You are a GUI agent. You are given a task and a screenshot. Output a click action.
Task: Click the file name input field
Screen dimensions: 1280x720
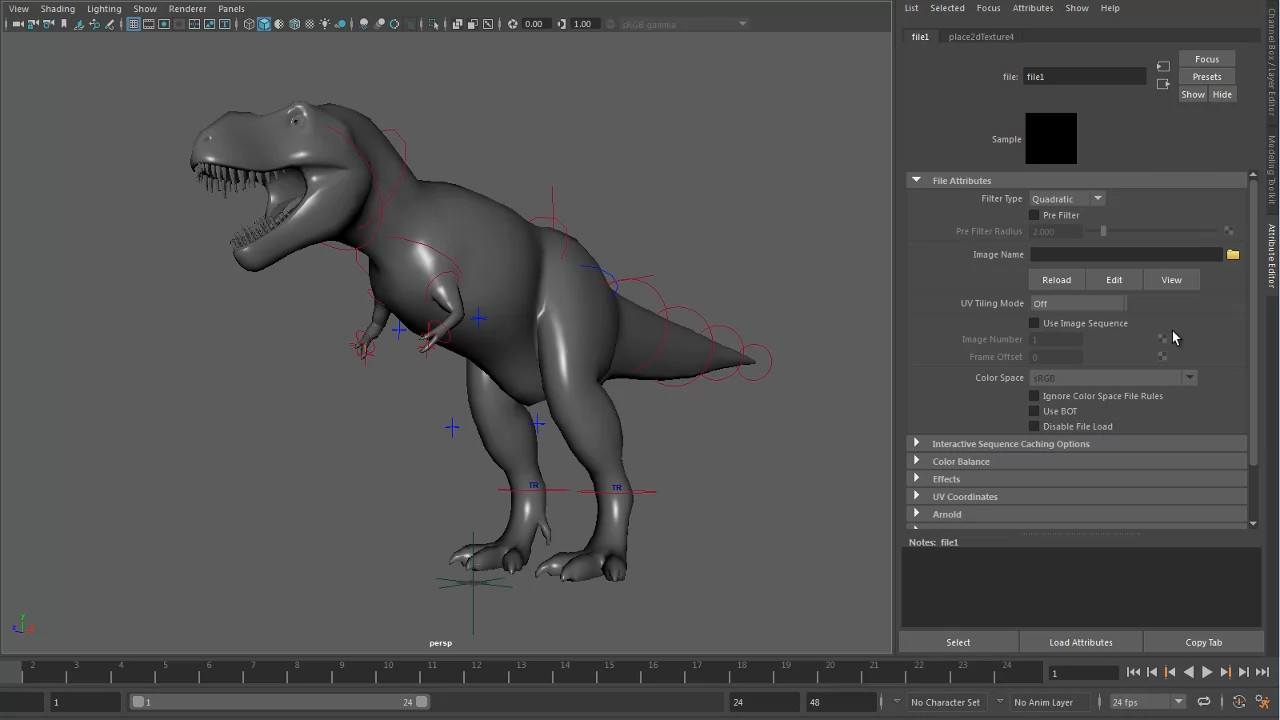(1084, 77)
